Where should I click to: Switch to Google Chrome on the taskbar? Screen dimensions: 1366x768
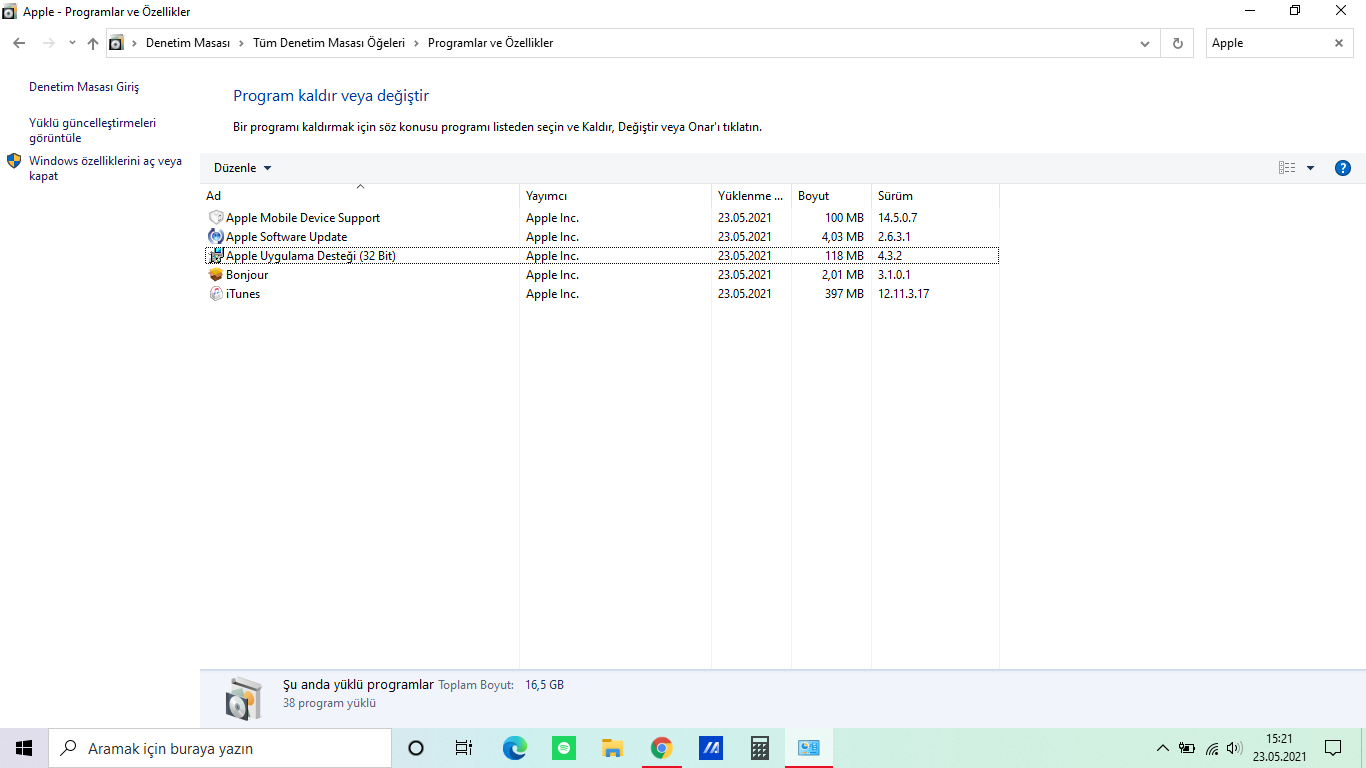(661, 748)
